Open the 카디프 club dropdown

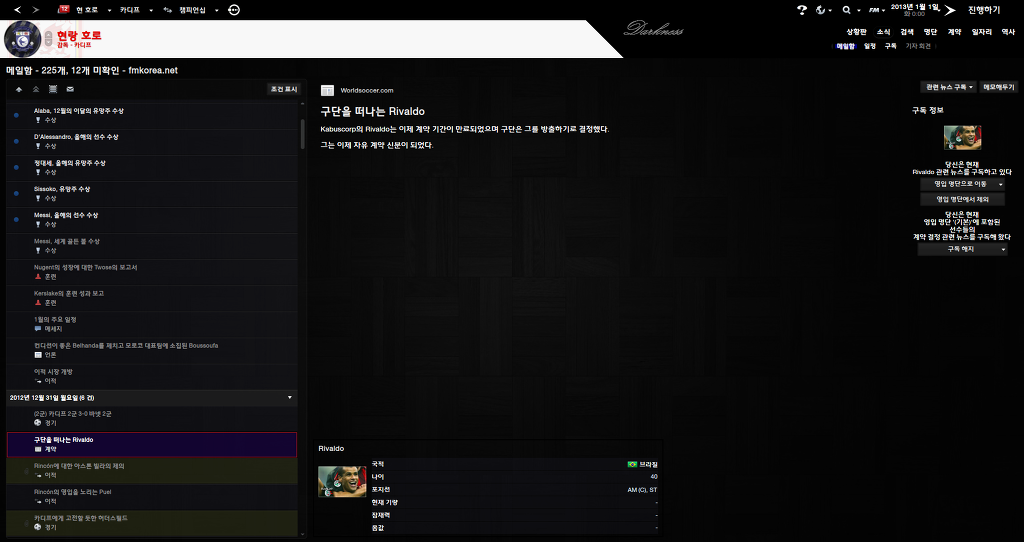(136, 10)
